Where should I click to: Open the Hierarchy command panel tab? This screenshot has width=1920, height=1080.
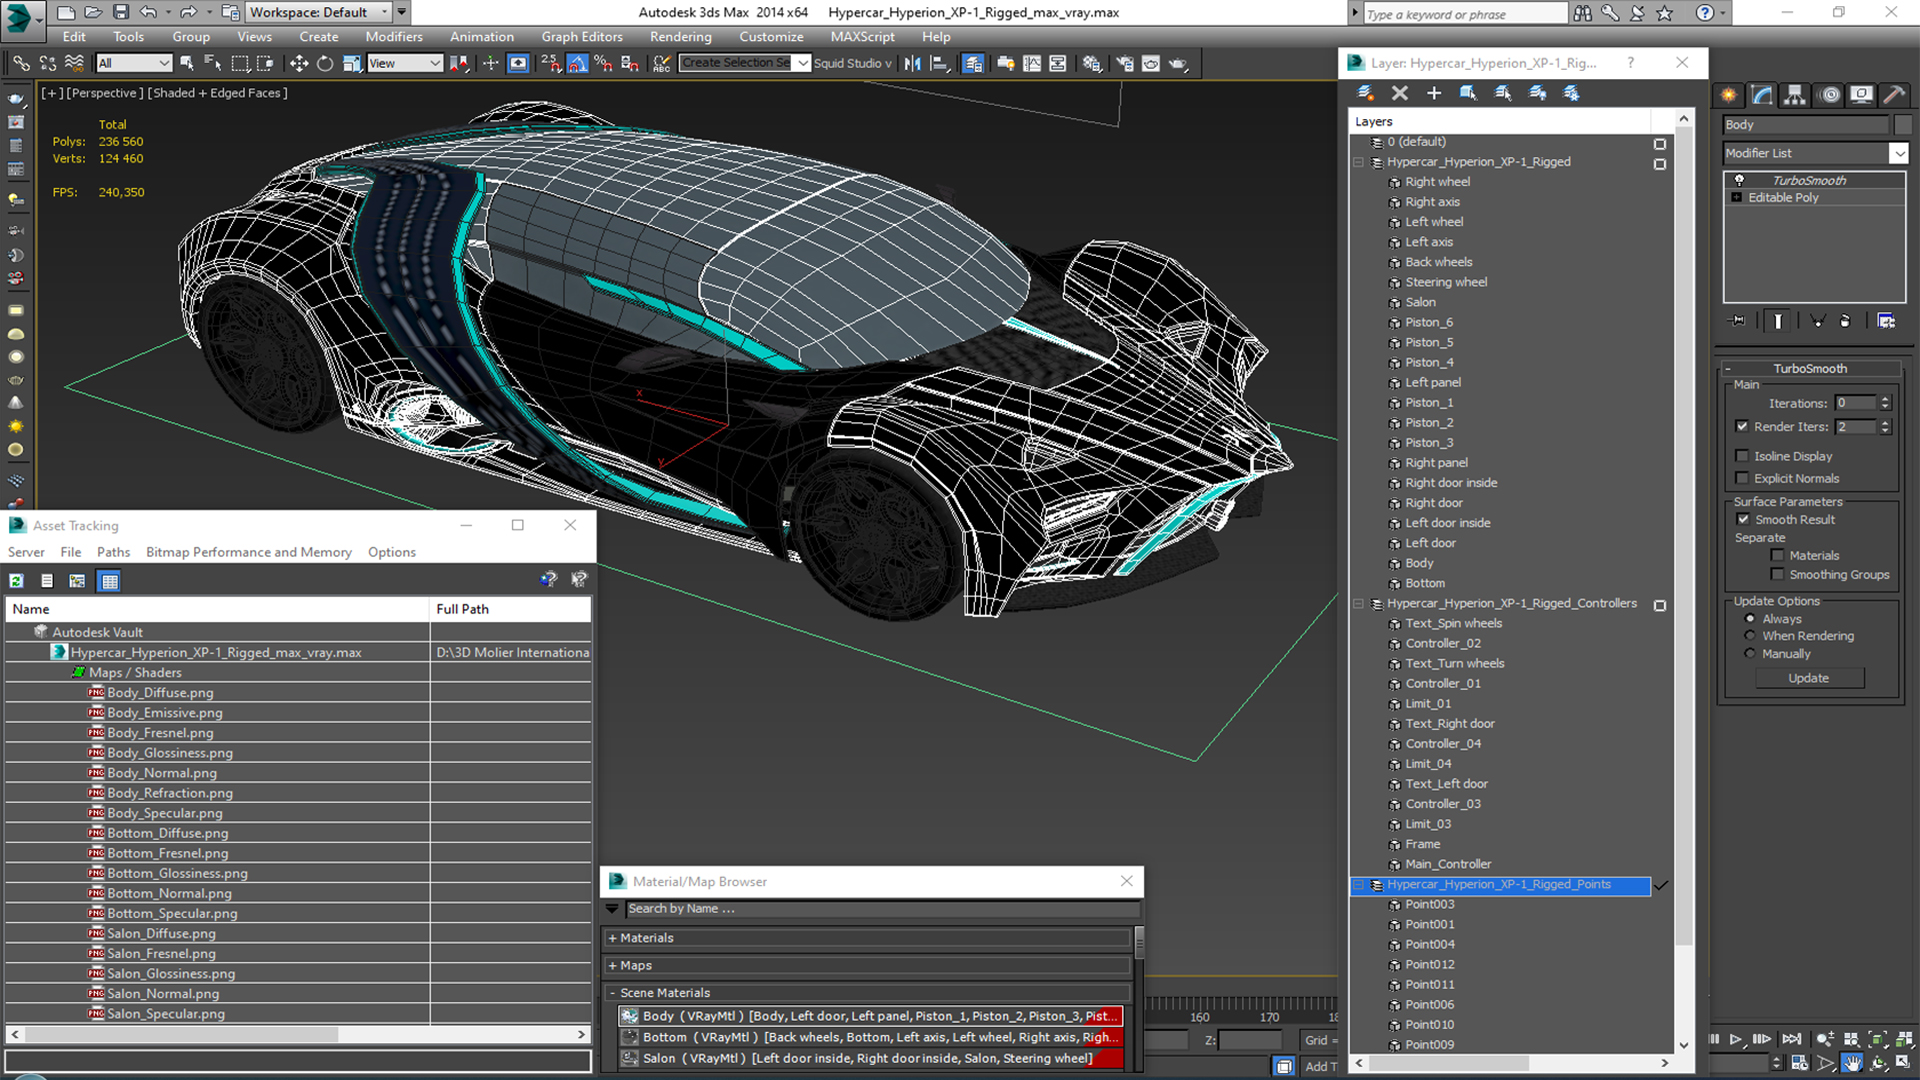[x=1795, y=95]
